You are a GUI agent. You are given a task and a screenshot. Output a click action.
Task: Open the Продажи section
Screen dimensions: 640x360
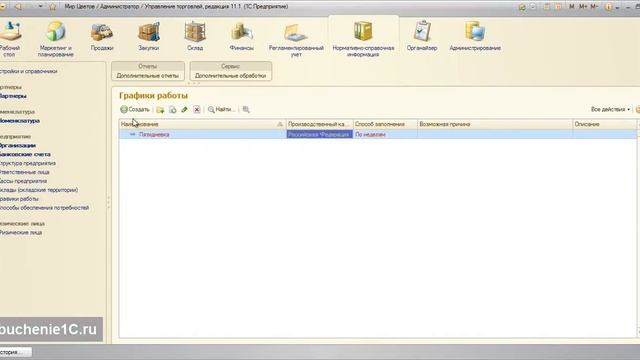[102, 37]
